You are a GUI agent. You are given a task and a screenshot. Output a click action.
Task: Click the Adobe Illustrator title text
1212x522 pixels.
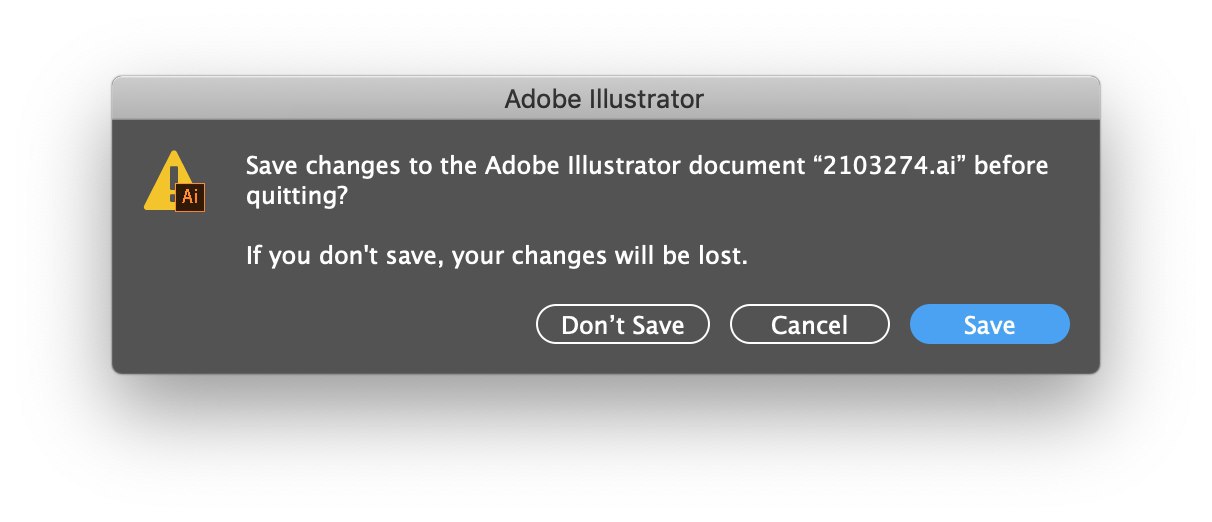pyautogui.click(x=604, y=99)
